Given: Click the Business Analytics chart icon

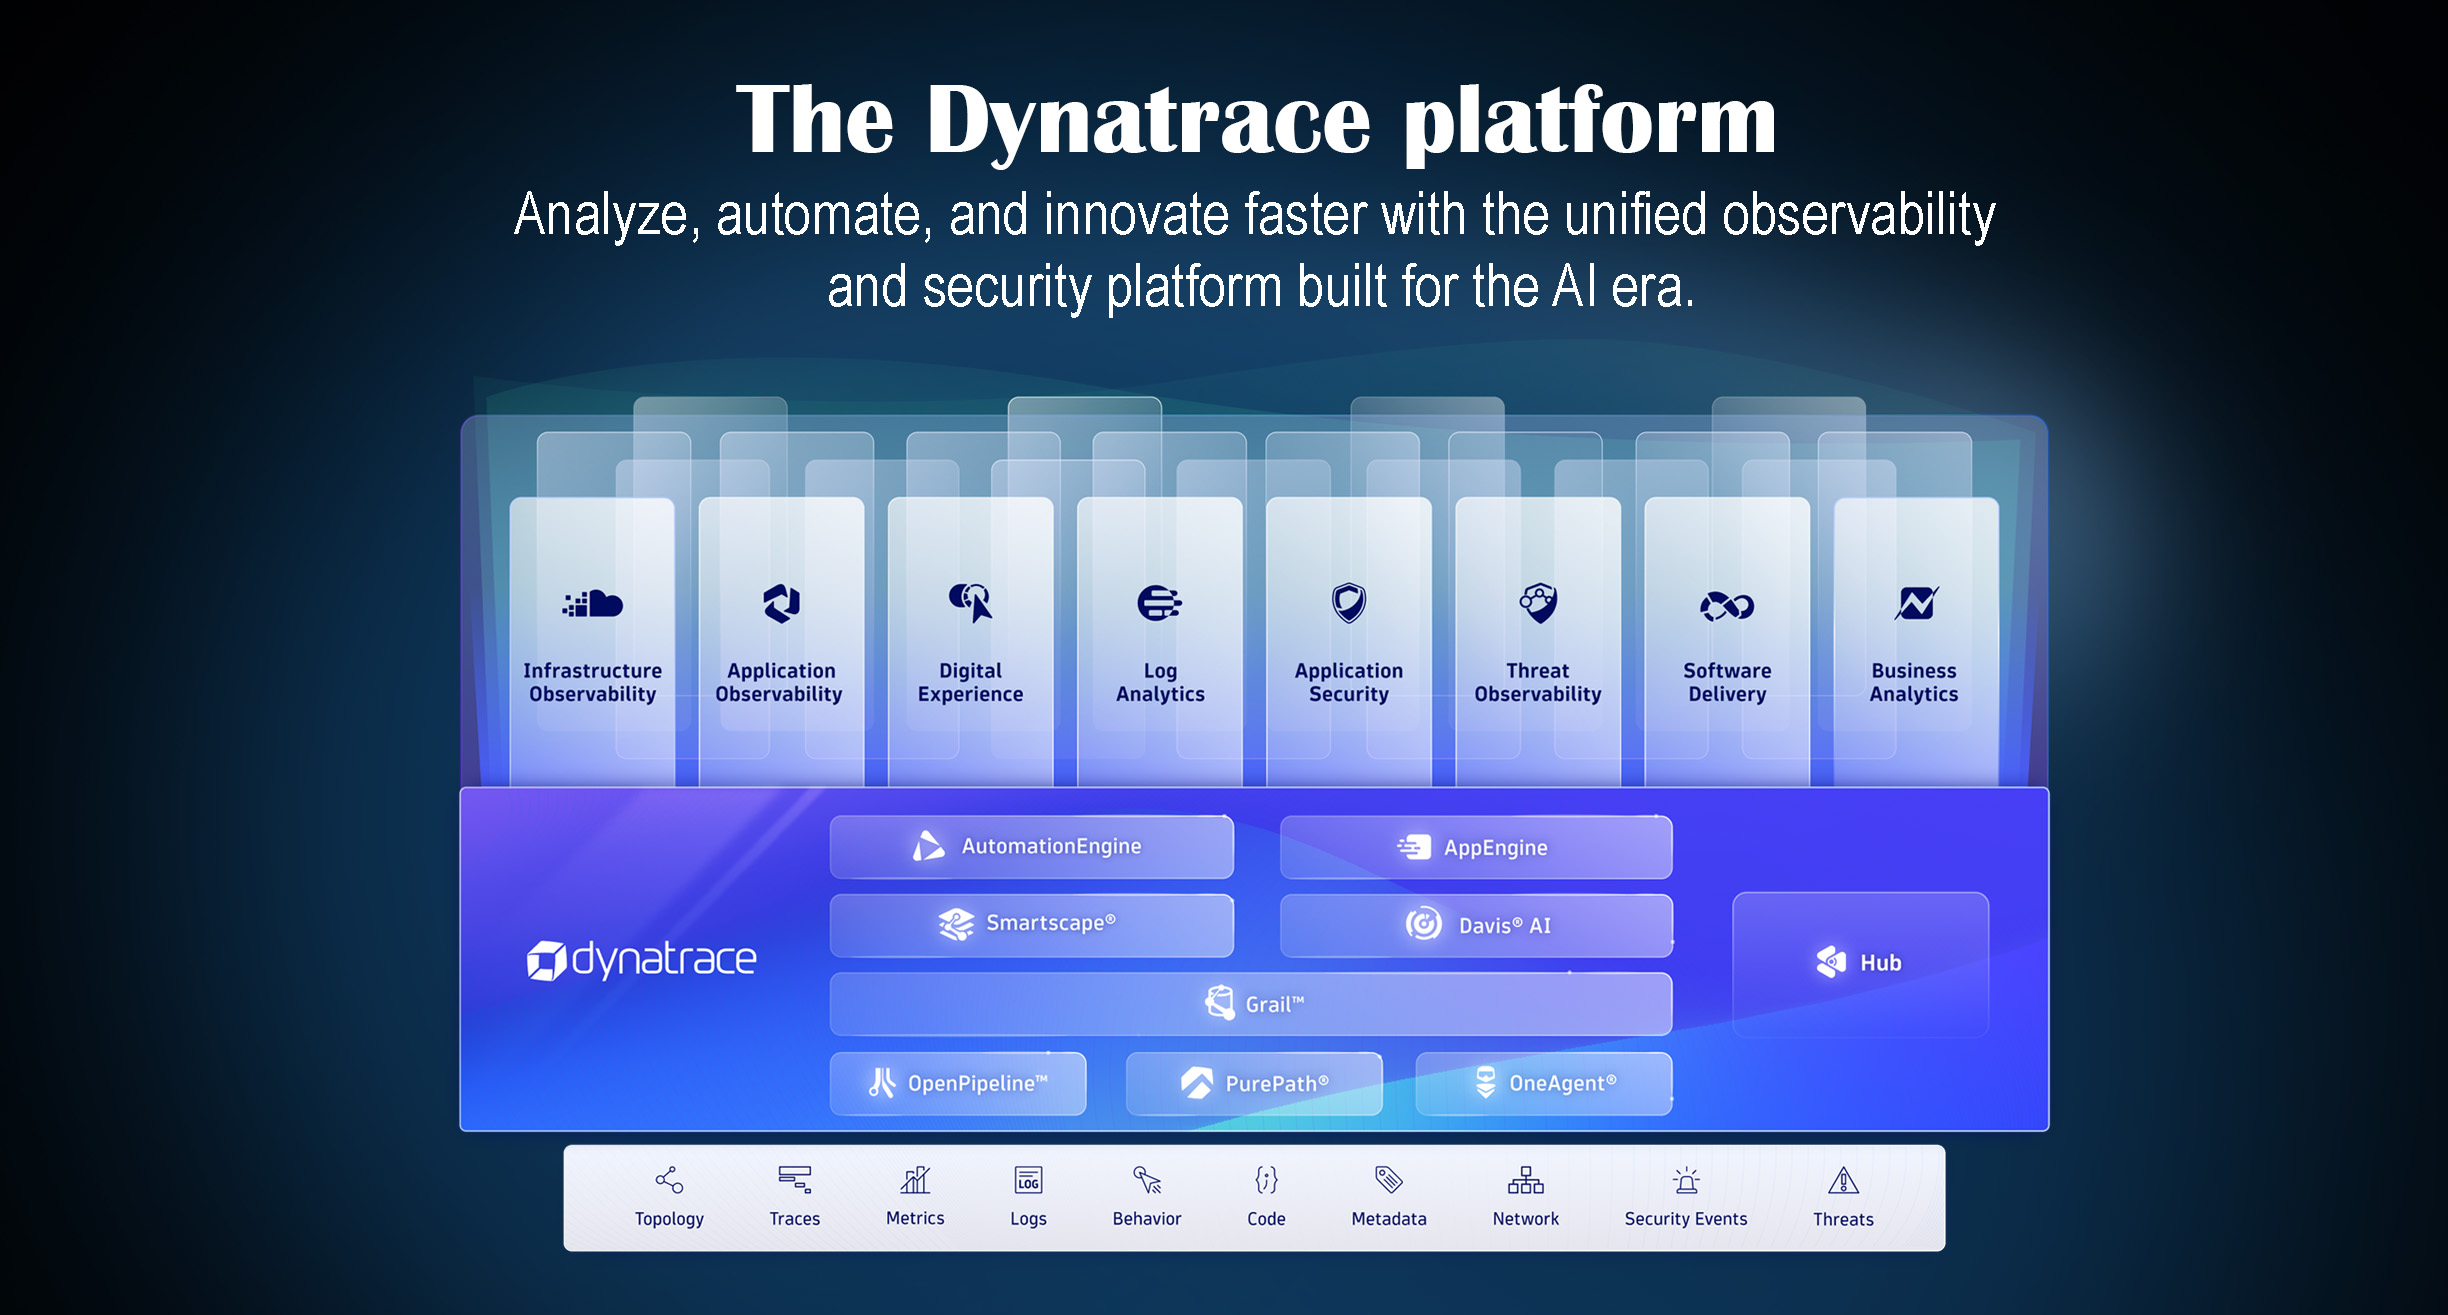Looking at the screenshot, I should click(1916, 603).
